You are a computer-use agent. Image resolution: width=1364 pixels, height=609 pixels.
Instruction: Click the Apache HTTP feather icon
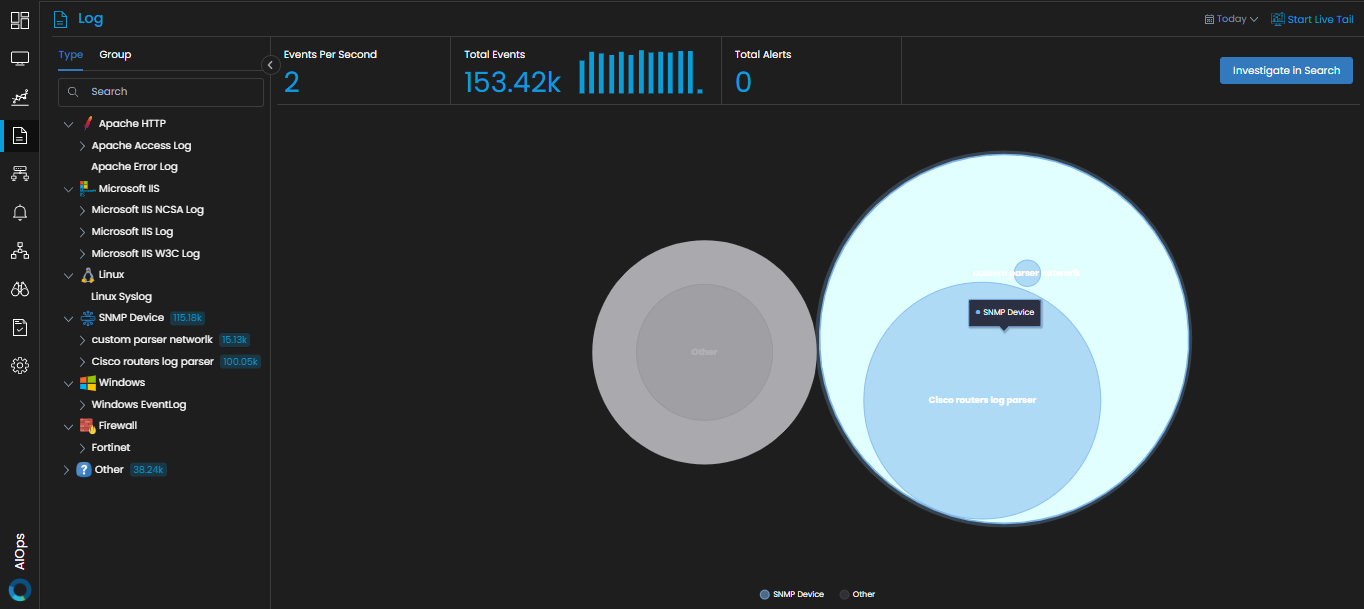tap(88, 123)
